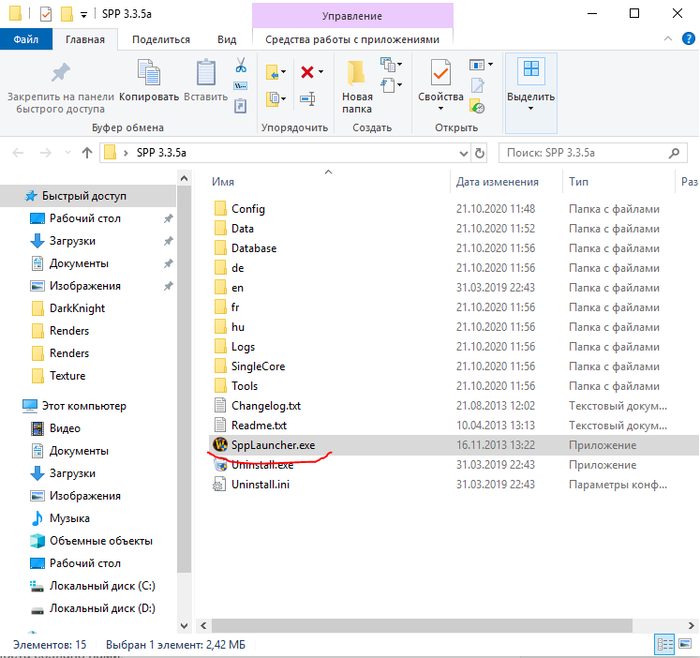
Task: Select the Config folder
Action: 248,209
